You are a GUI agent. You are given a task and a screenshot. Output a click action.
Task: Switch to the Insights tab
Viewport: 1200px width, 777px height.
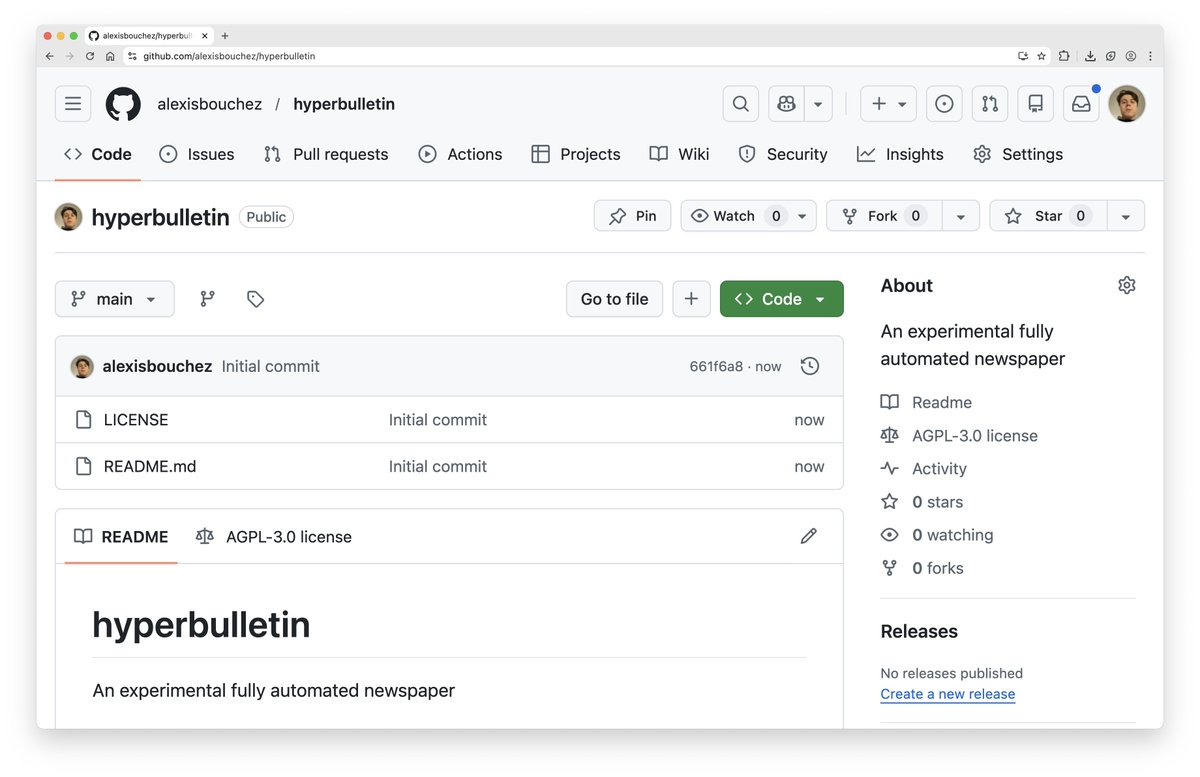(900, 154)
